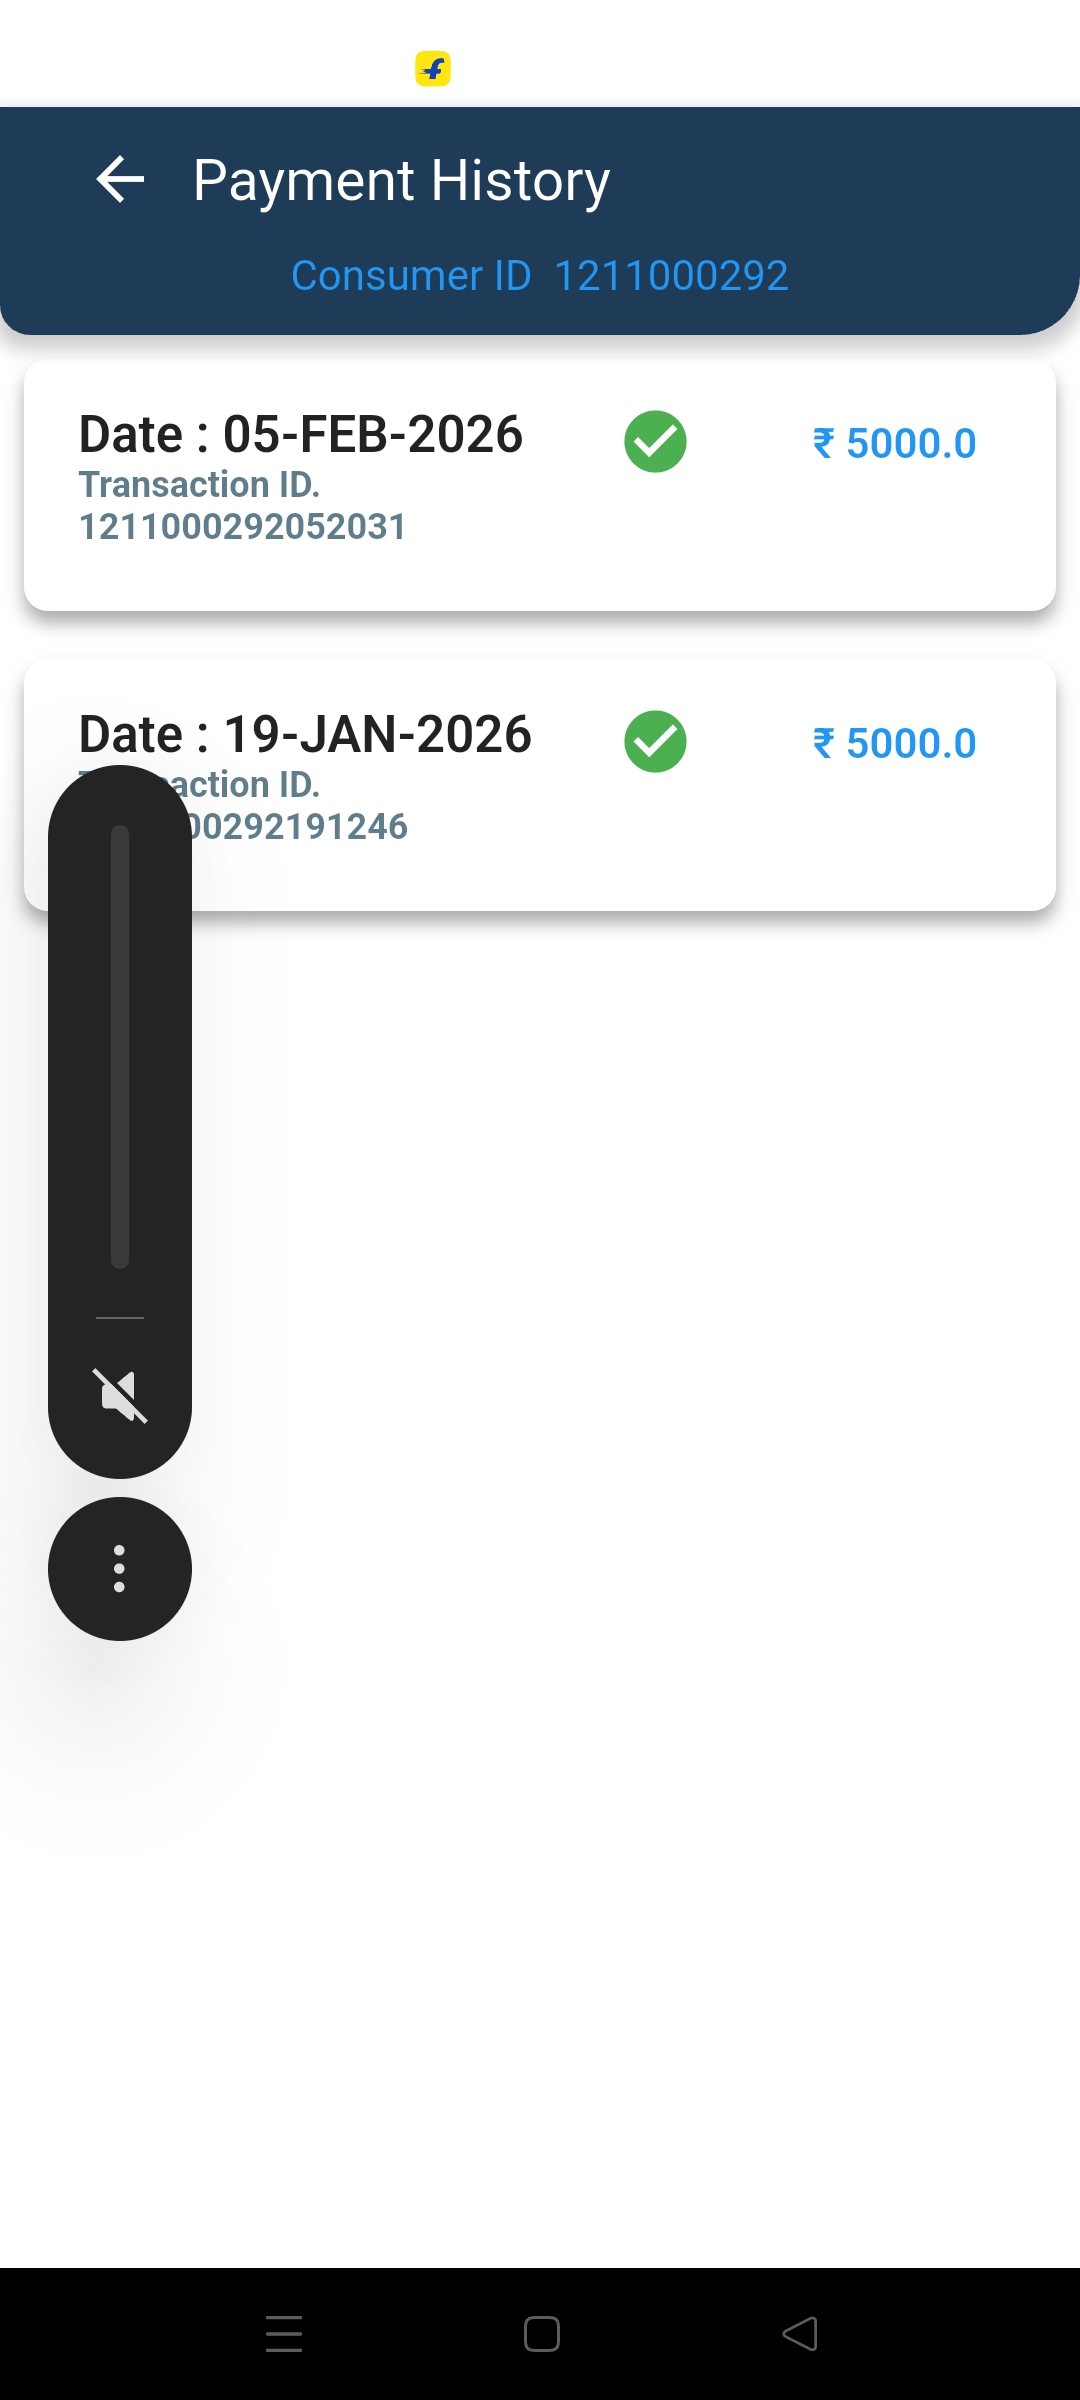Tap ₹ 5000.0 amount for 05-FEB-2026
The image size is (1080, 2400).
895,443
